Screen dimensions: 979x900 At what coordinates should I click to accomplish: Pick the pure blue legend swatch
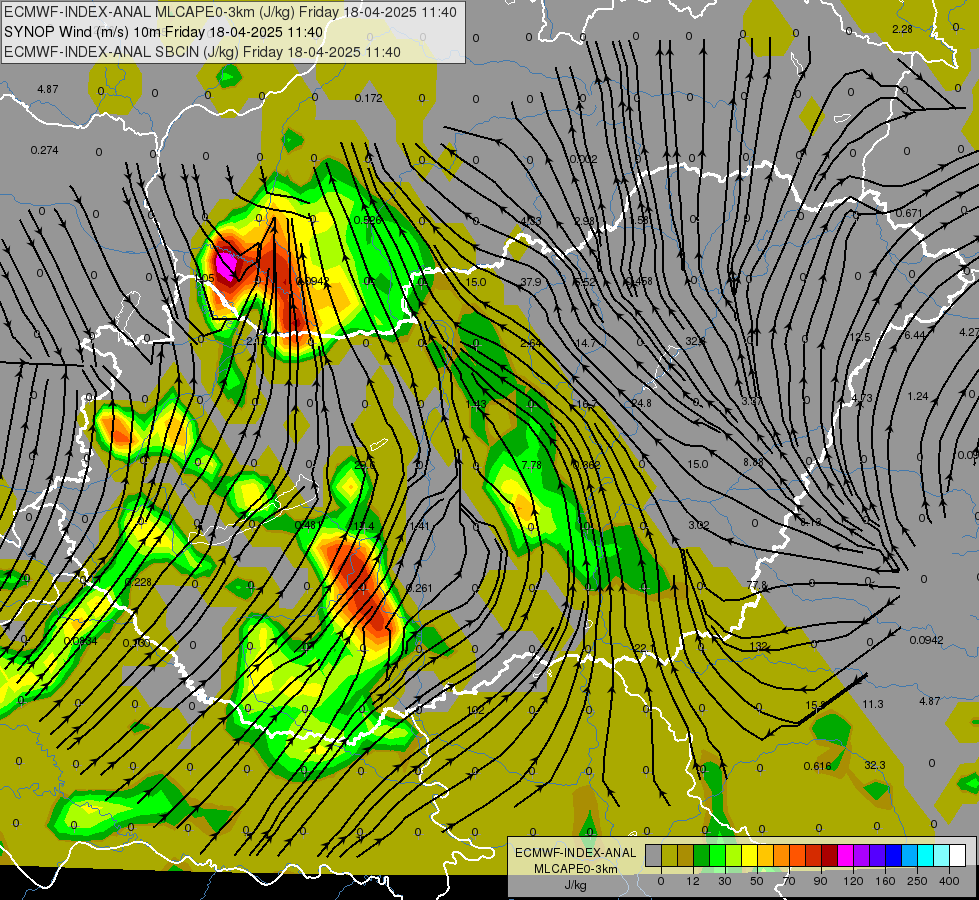pos(894,855)
